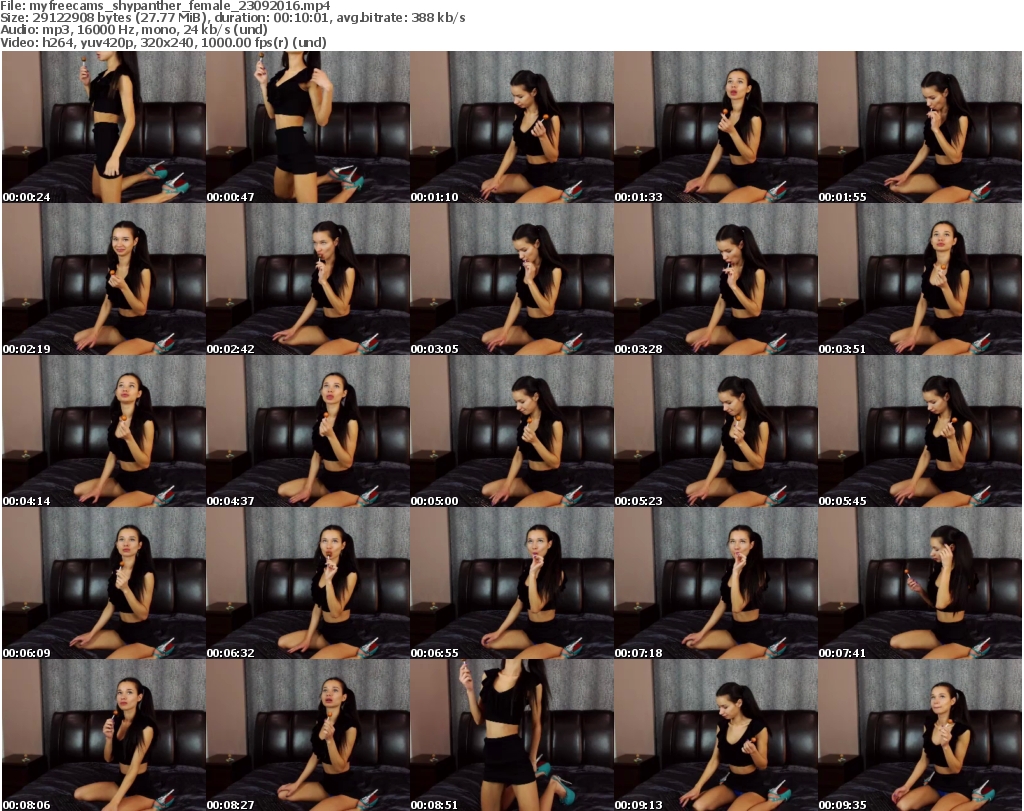This screenshot has width=1024, height=811.
Task: Open the thumbnail at 00:05:23
Action: (715, 431)
